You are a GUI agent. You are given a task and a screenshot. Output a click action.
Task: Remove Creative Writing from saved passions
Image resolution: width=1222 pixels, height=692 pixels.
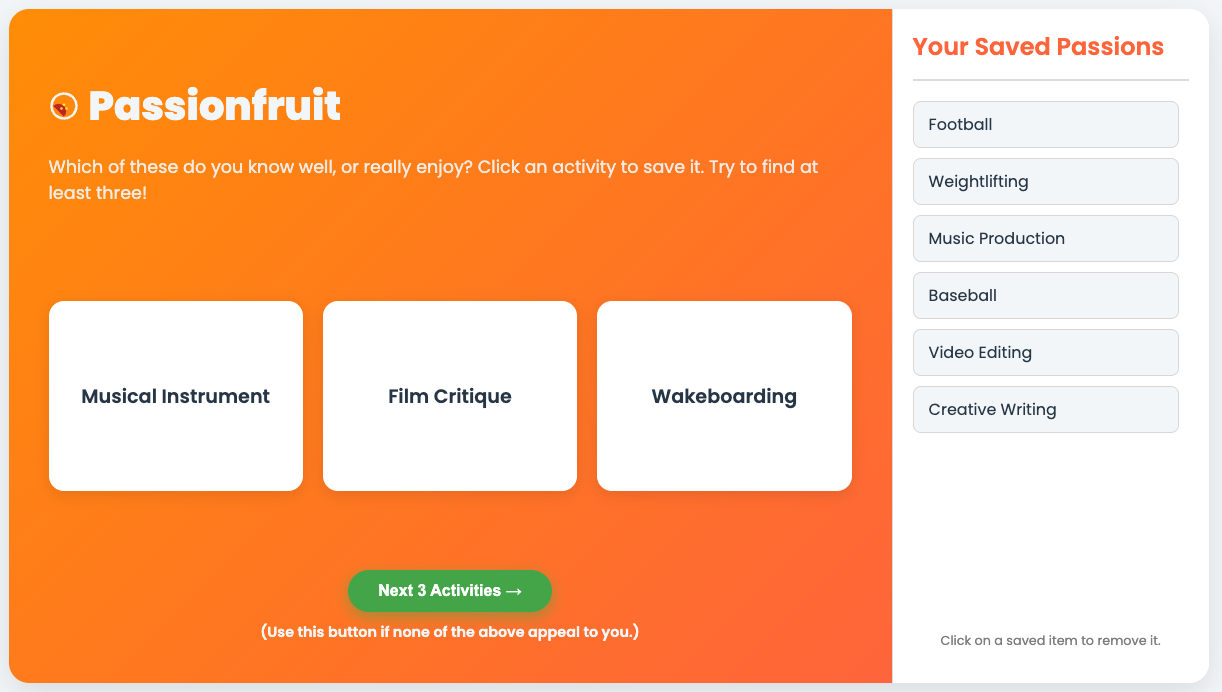(x=1045, y=409)
